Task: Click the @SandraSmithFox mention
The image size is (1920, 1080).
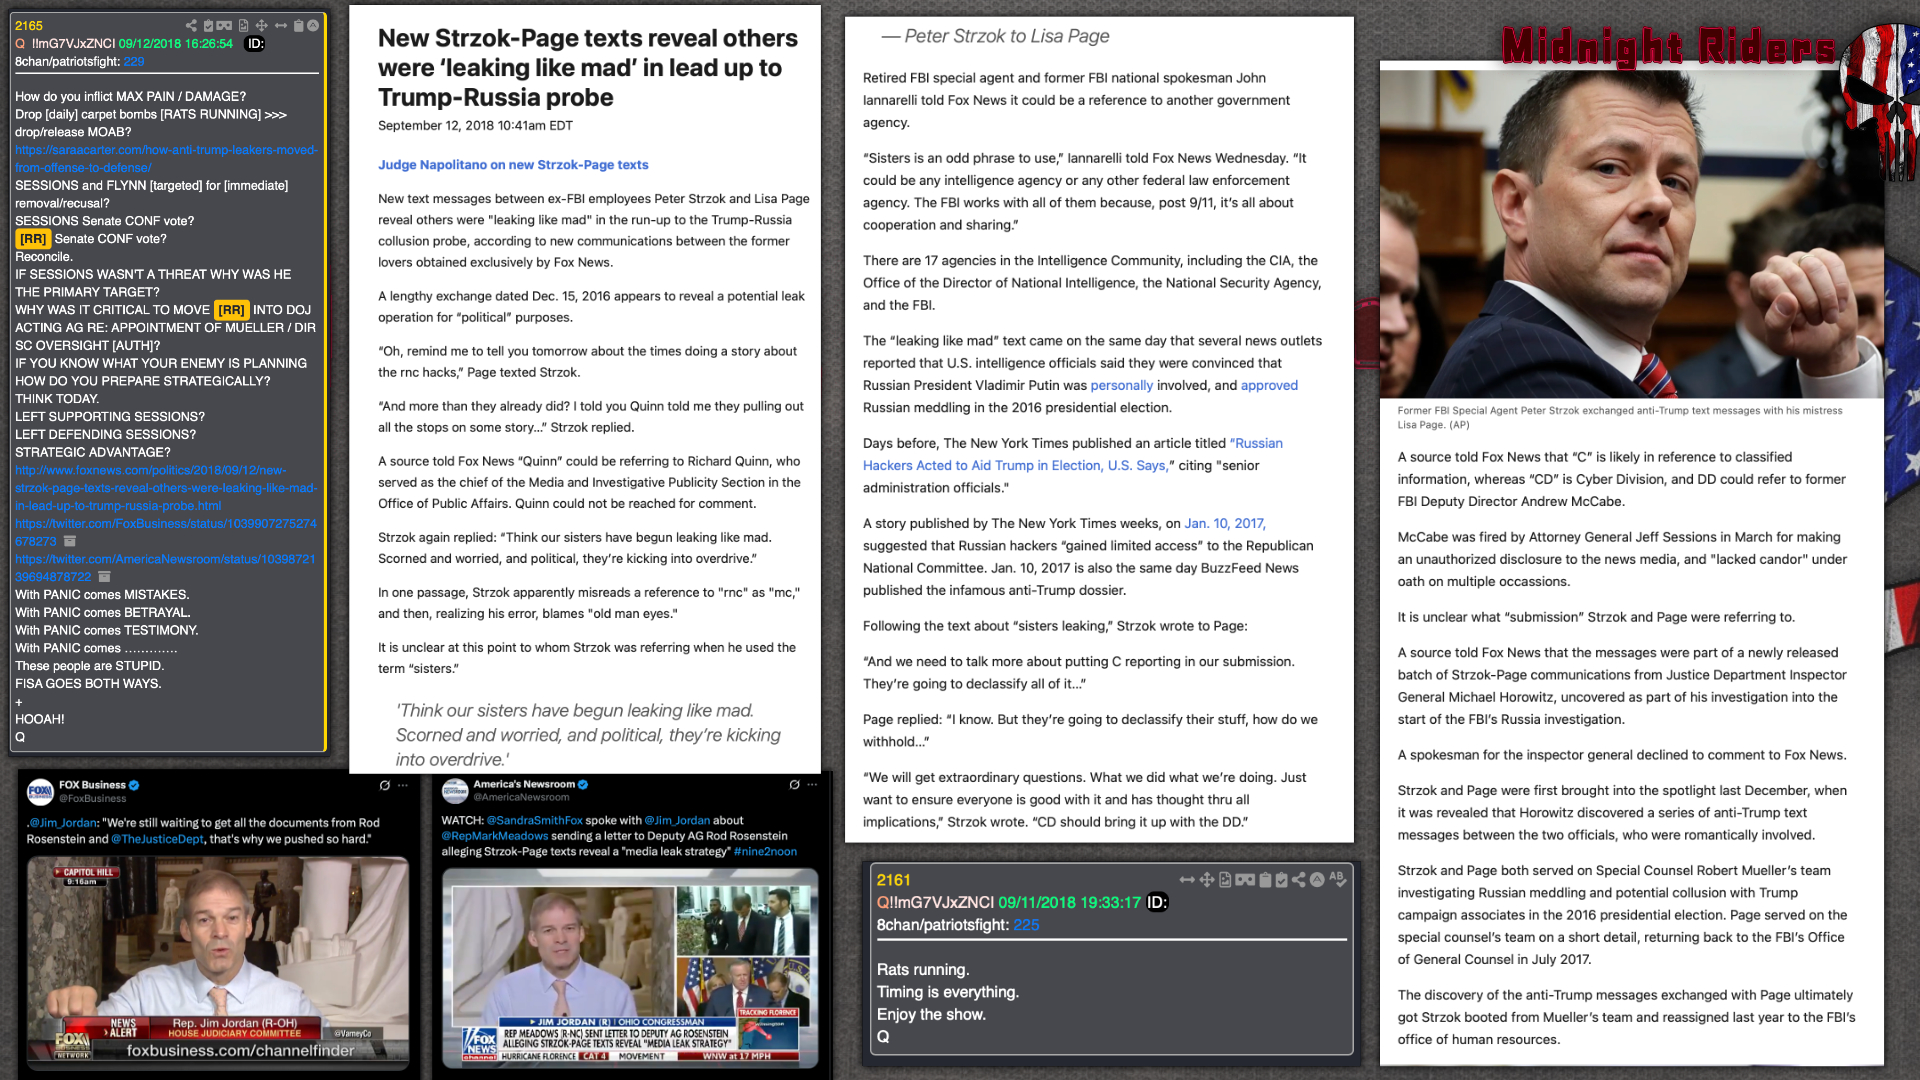Action: 534,820
